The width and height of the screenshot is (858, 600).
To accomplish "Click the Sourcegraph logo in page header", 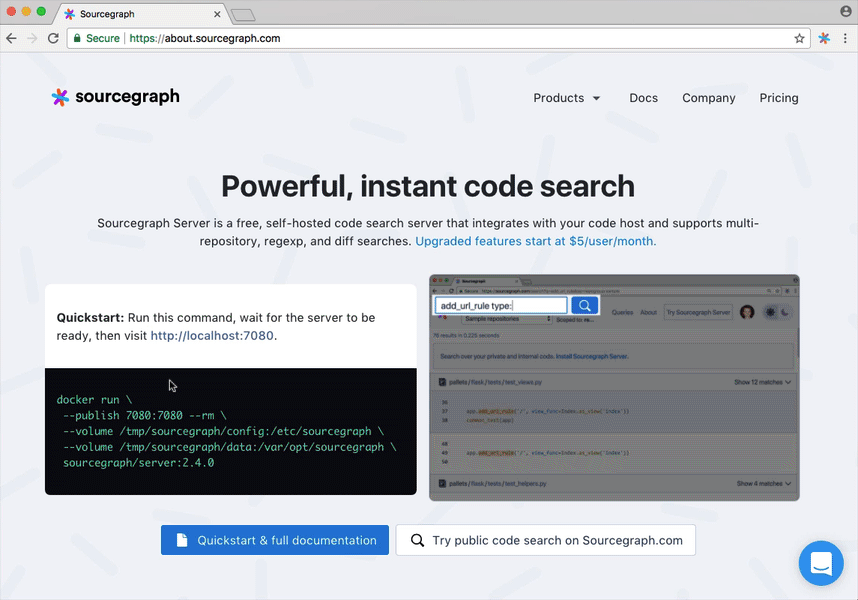I will point(115,97).
